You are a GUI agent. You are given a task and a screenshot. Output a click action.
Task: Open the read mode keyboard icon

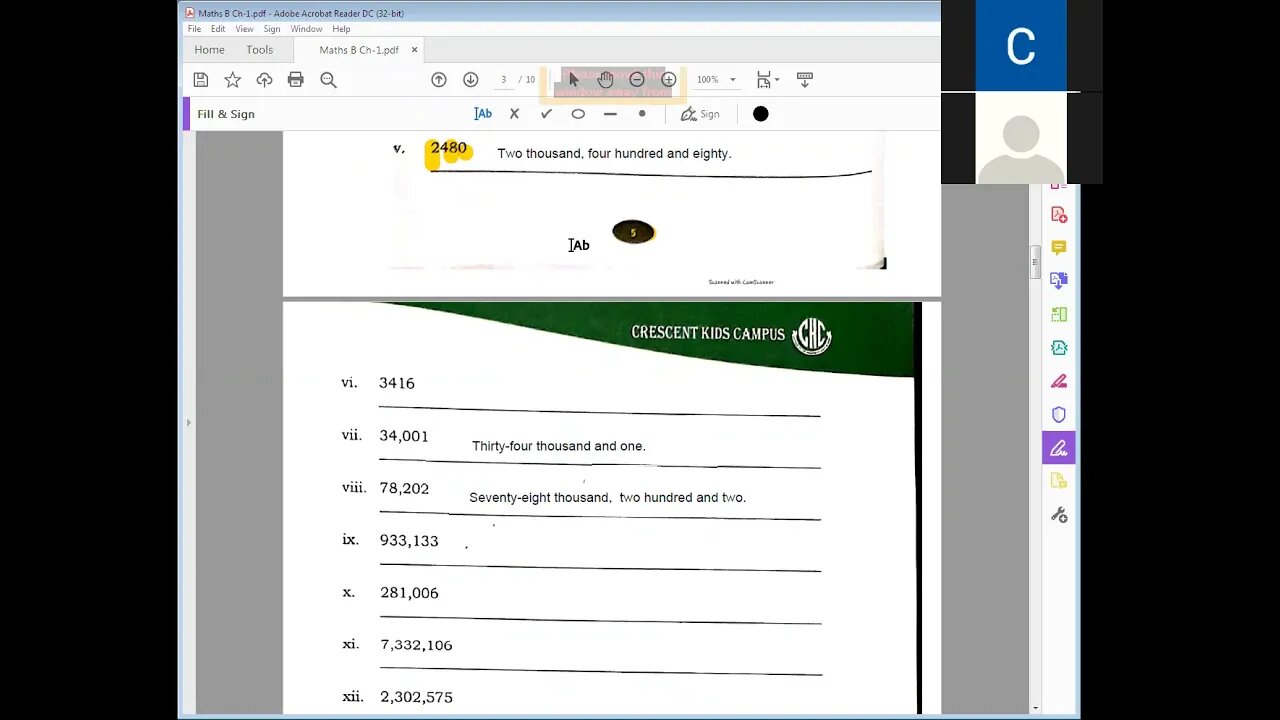click(804, 80)
